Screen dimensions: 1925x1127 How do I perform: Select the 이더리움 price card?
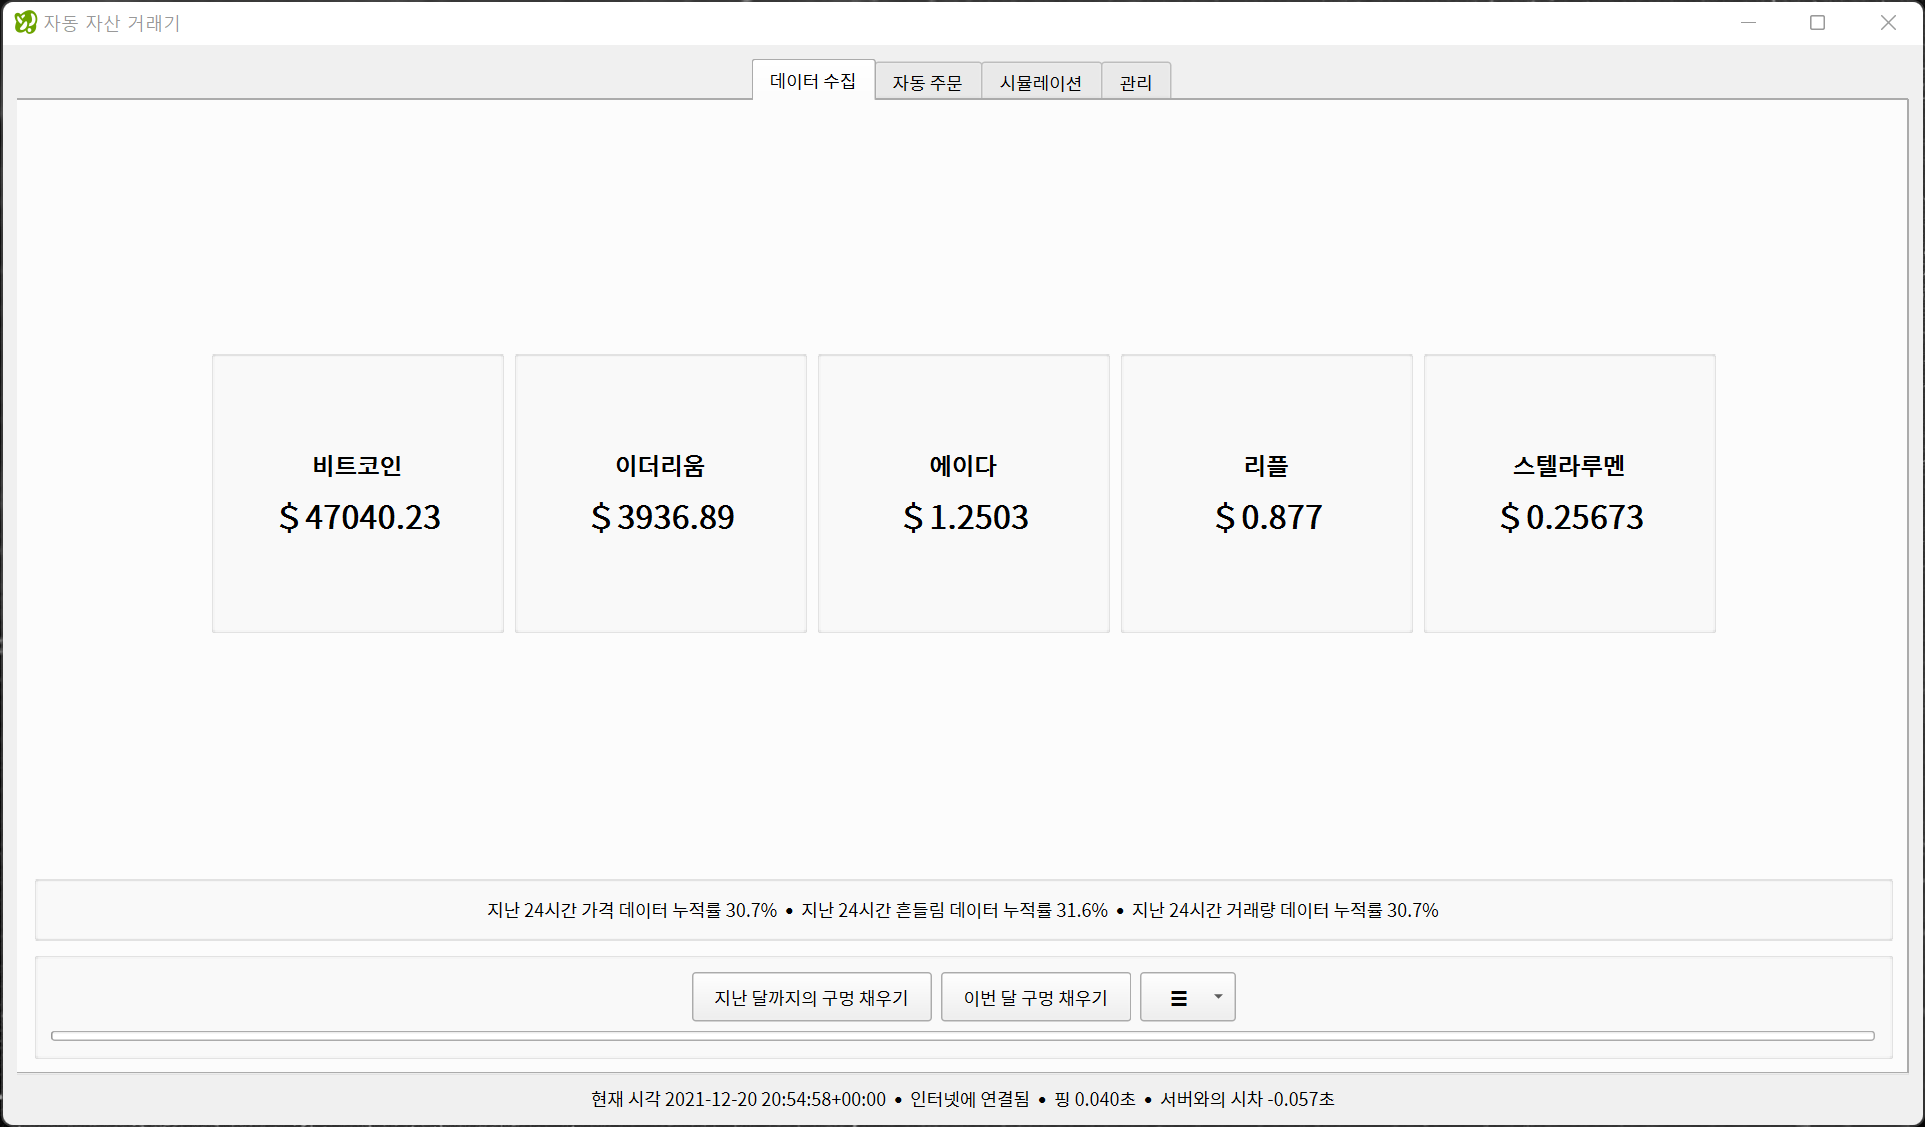pos(660,493)
